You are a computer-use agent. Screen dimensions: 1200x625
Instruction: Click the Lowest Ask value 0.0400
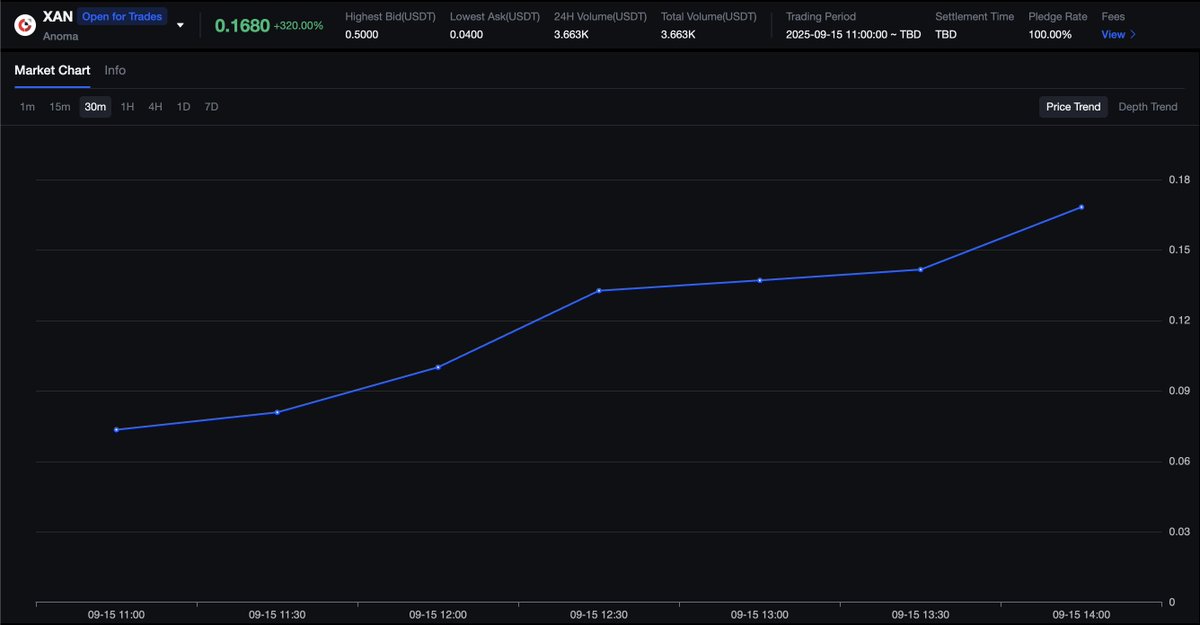tap(466, 35)
